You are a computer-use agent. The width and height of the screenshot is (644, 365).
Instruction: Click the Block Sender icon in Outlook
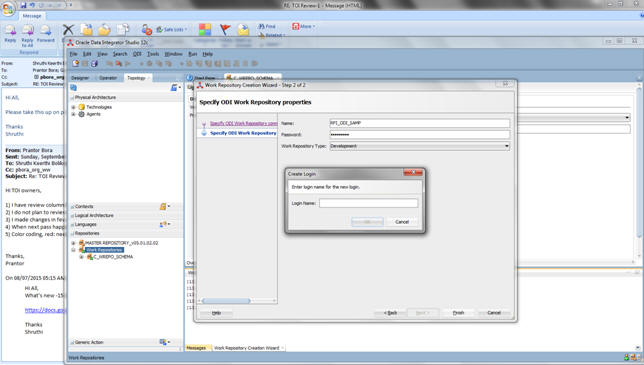pyautogui.click(x=147, y=30)
